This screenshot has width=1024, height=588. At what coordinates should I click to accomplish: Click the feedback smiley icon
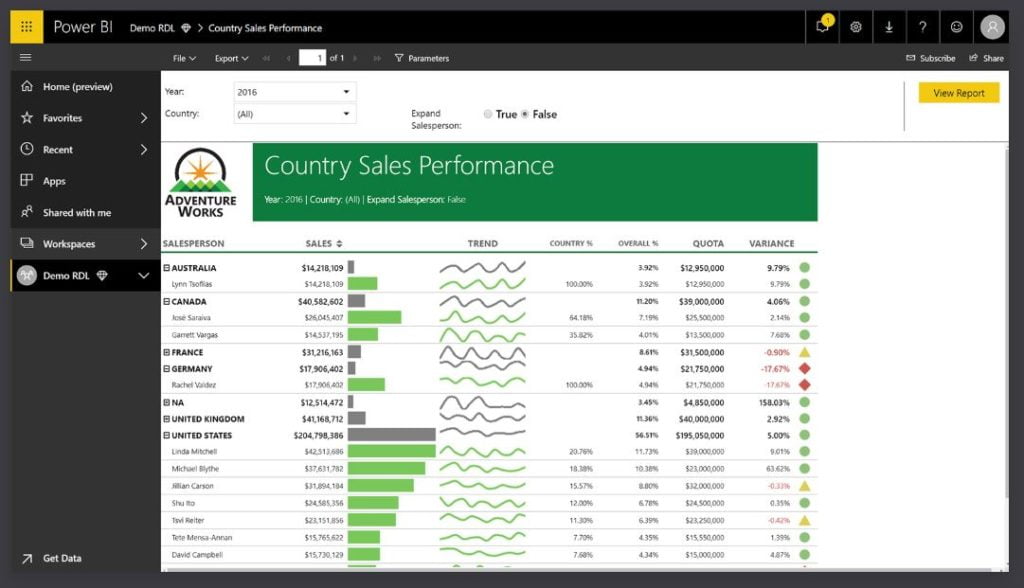click(x=956, y=27)
